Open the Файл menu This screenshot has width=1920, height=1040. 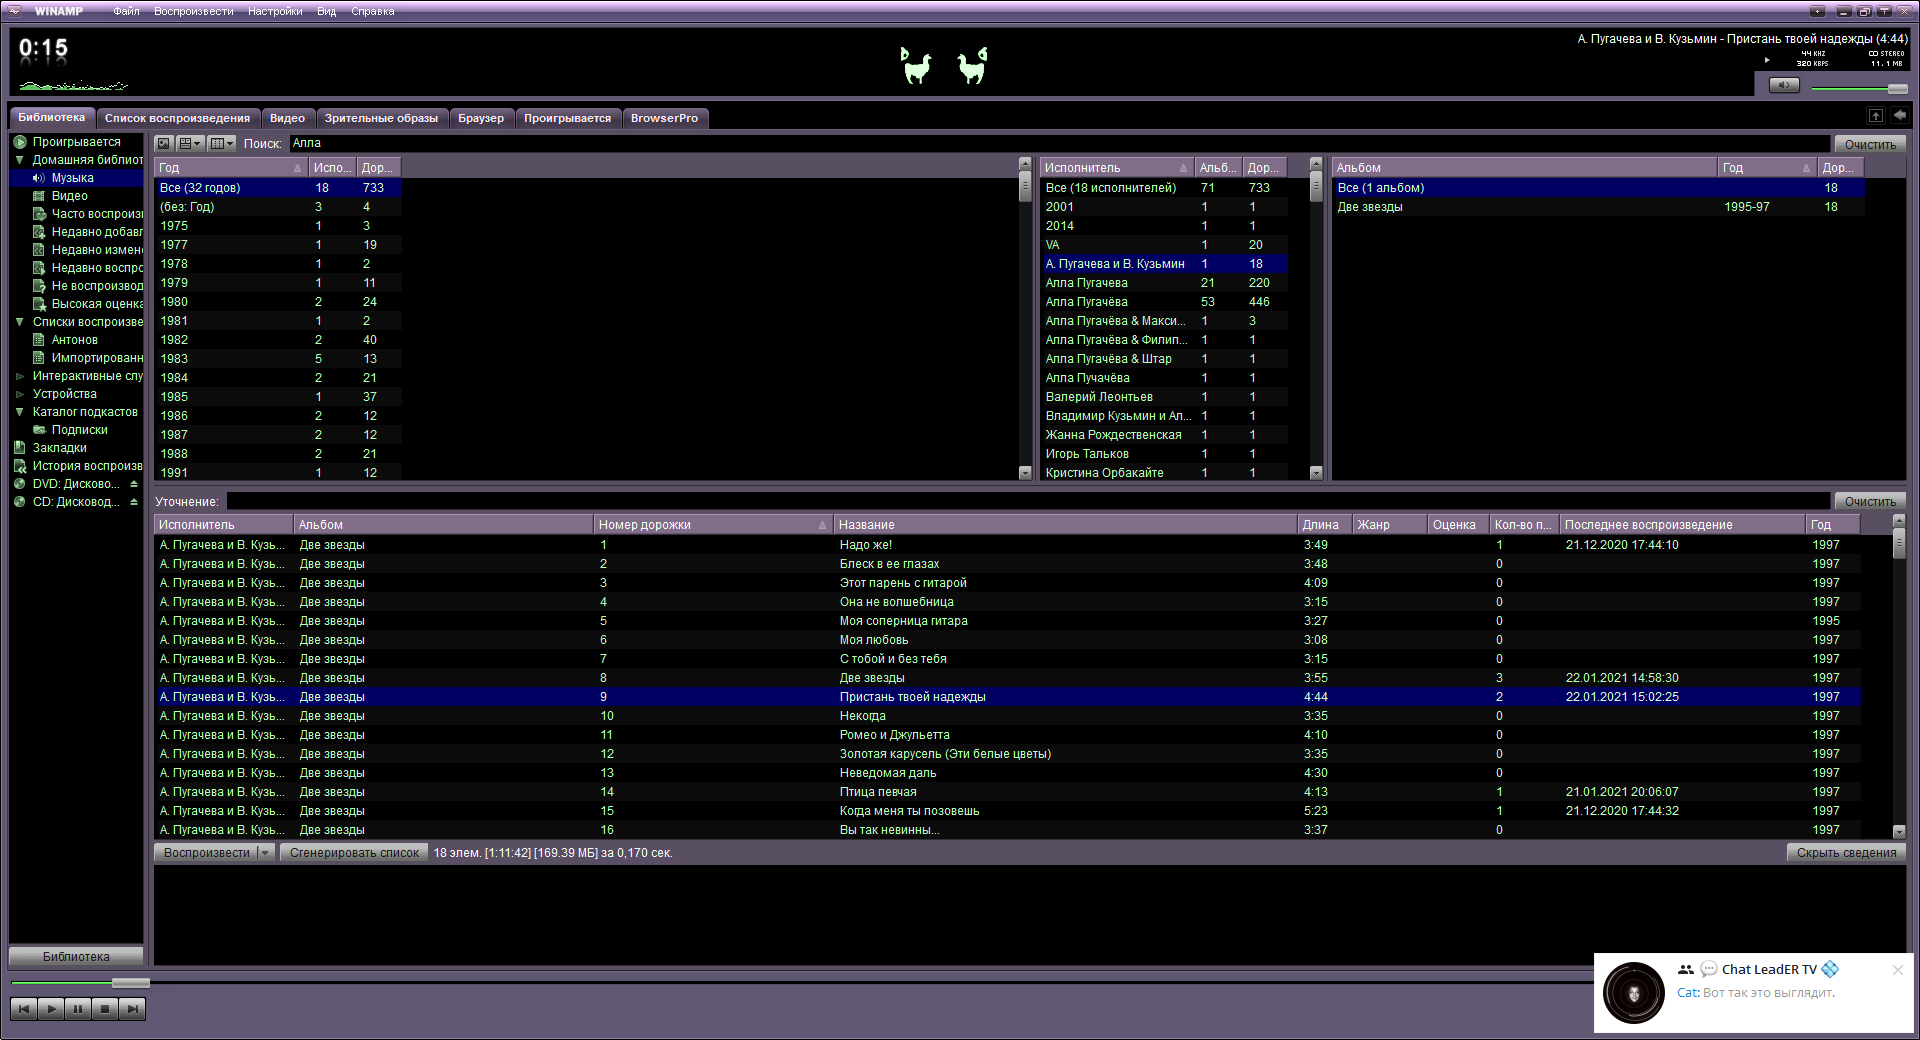pos(126,12)
